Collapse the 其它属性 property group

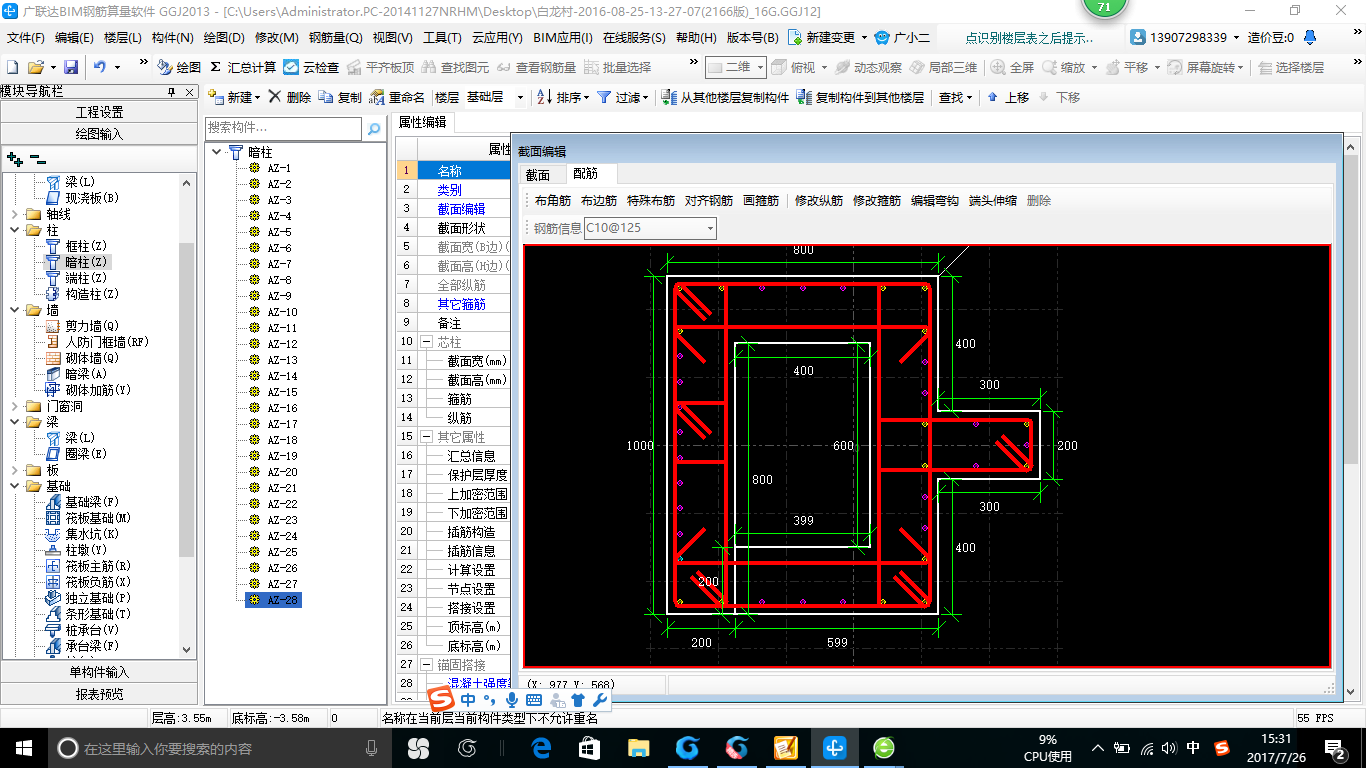pos(427,437)
